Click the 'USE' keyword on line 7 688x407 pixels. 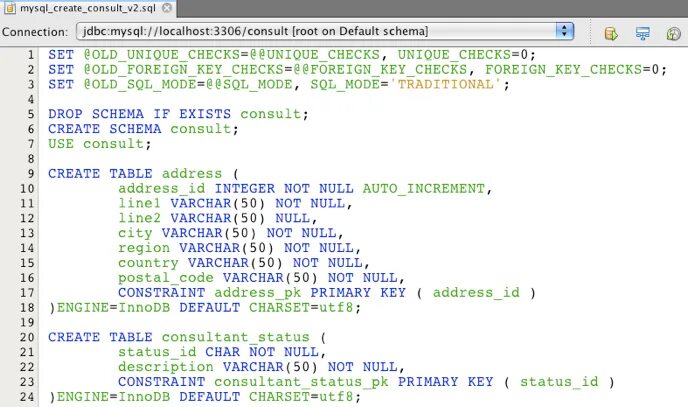pos(61,144)
